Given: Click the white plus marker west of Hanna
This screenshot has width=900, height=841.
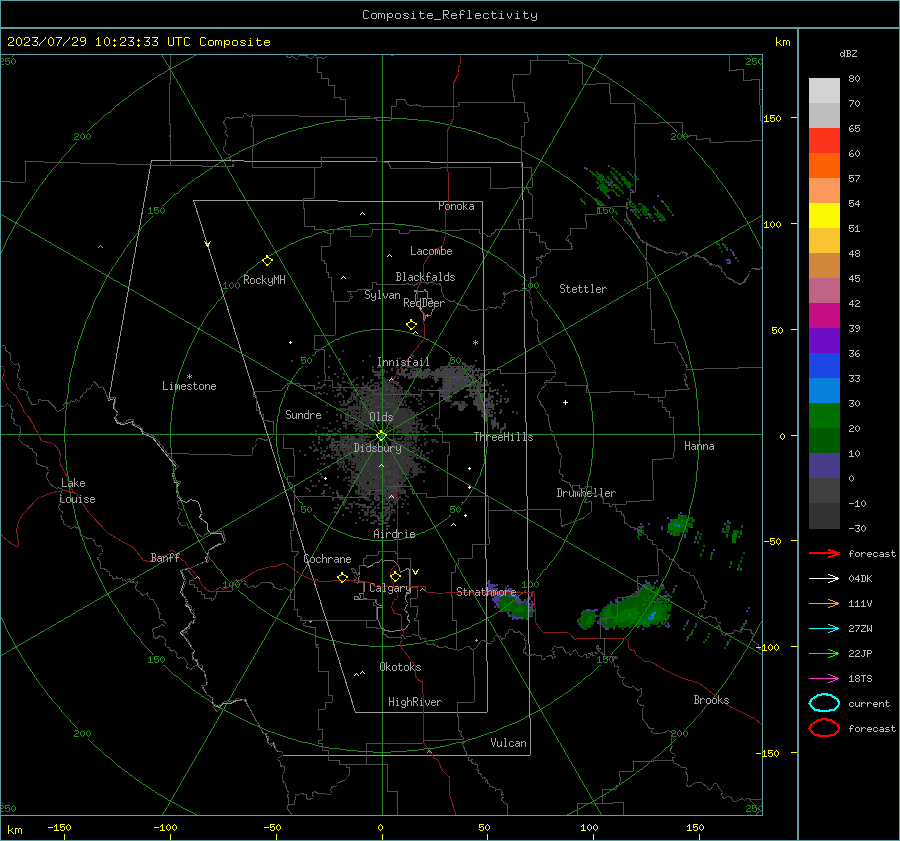Looking at the screenshot, I should click(565, 402).
